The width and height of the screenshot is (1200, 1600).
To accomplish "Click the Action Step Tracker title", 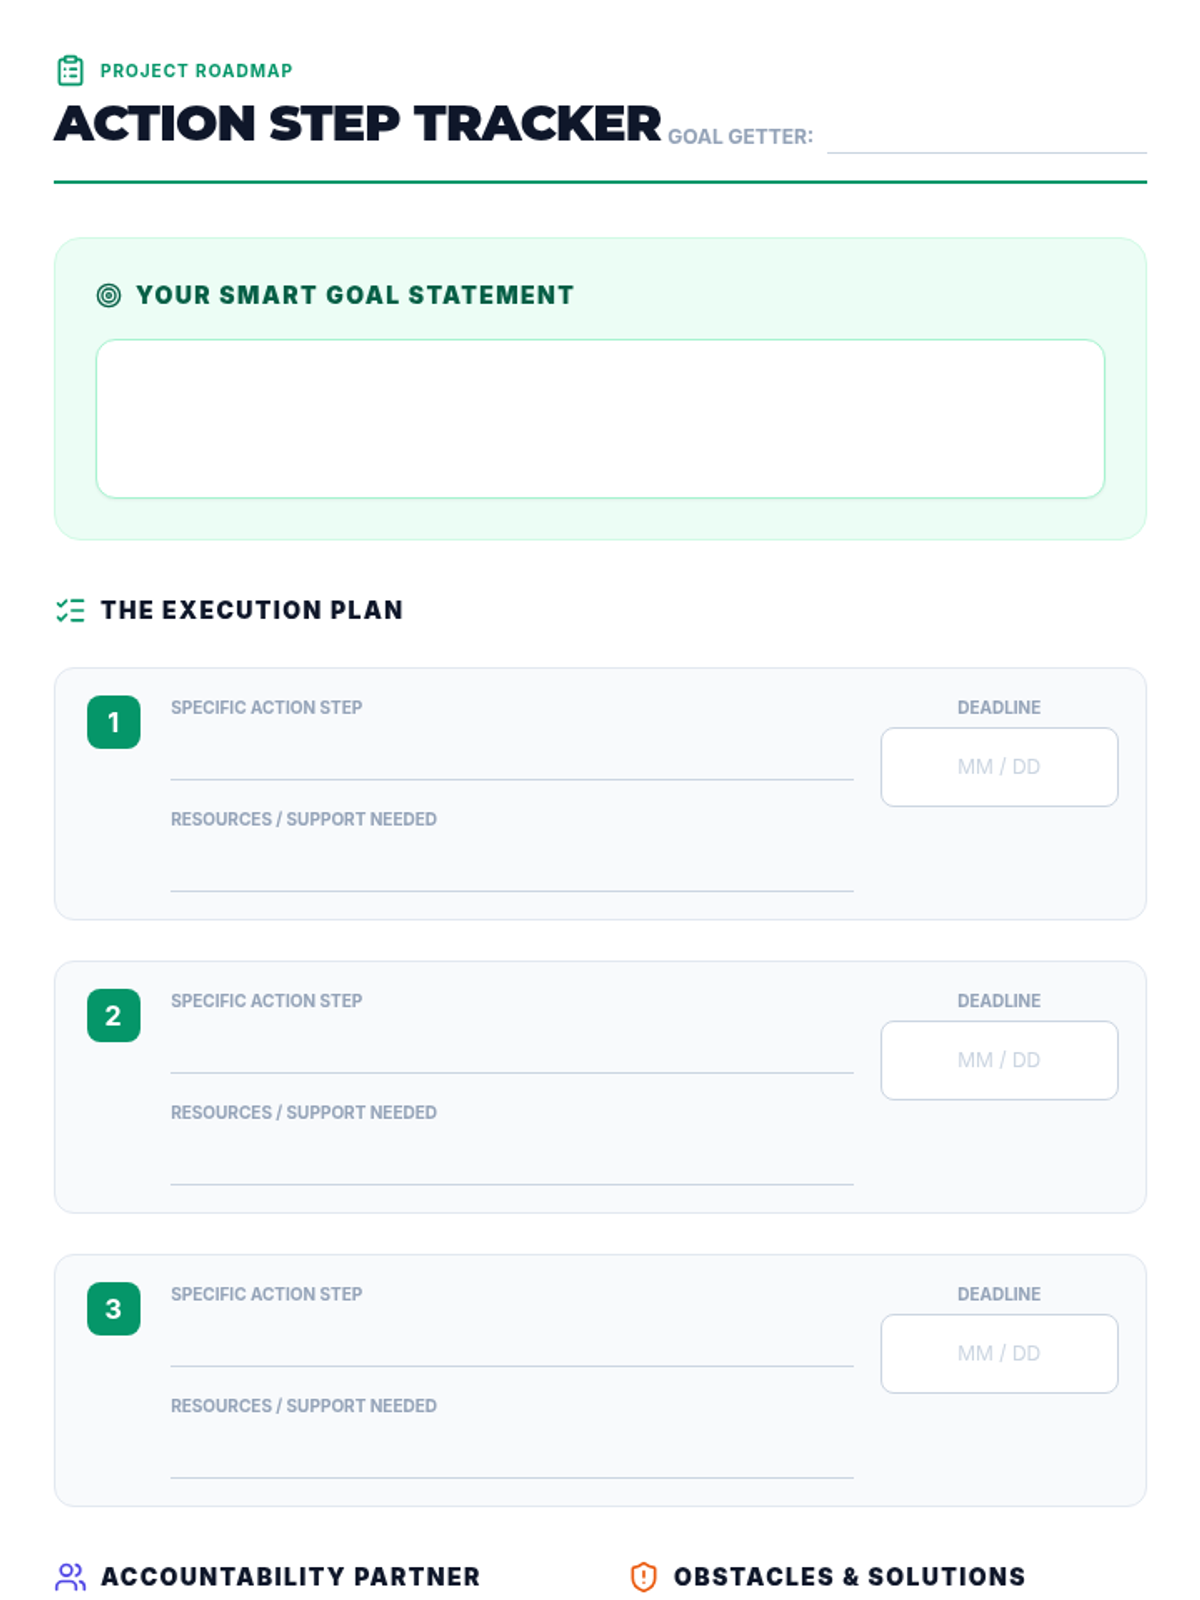I will [357, 124].
